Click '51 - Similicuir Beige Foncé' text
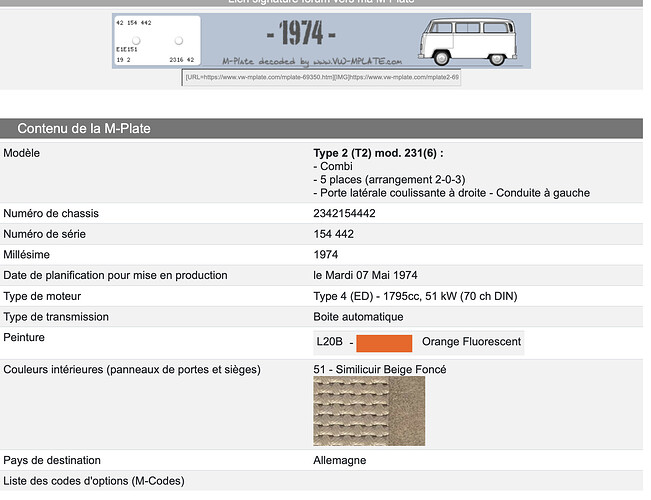The image size is (651, 500). (380, 370)
